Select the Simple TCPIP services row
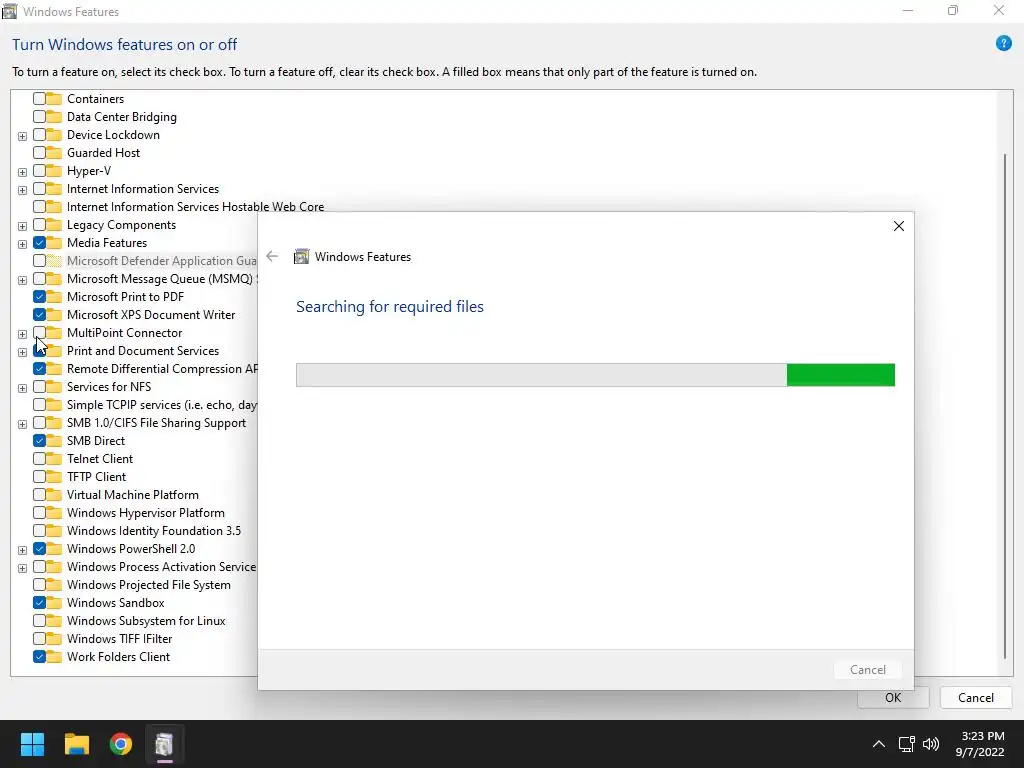 pyautogui.click(x=161, y=405)
